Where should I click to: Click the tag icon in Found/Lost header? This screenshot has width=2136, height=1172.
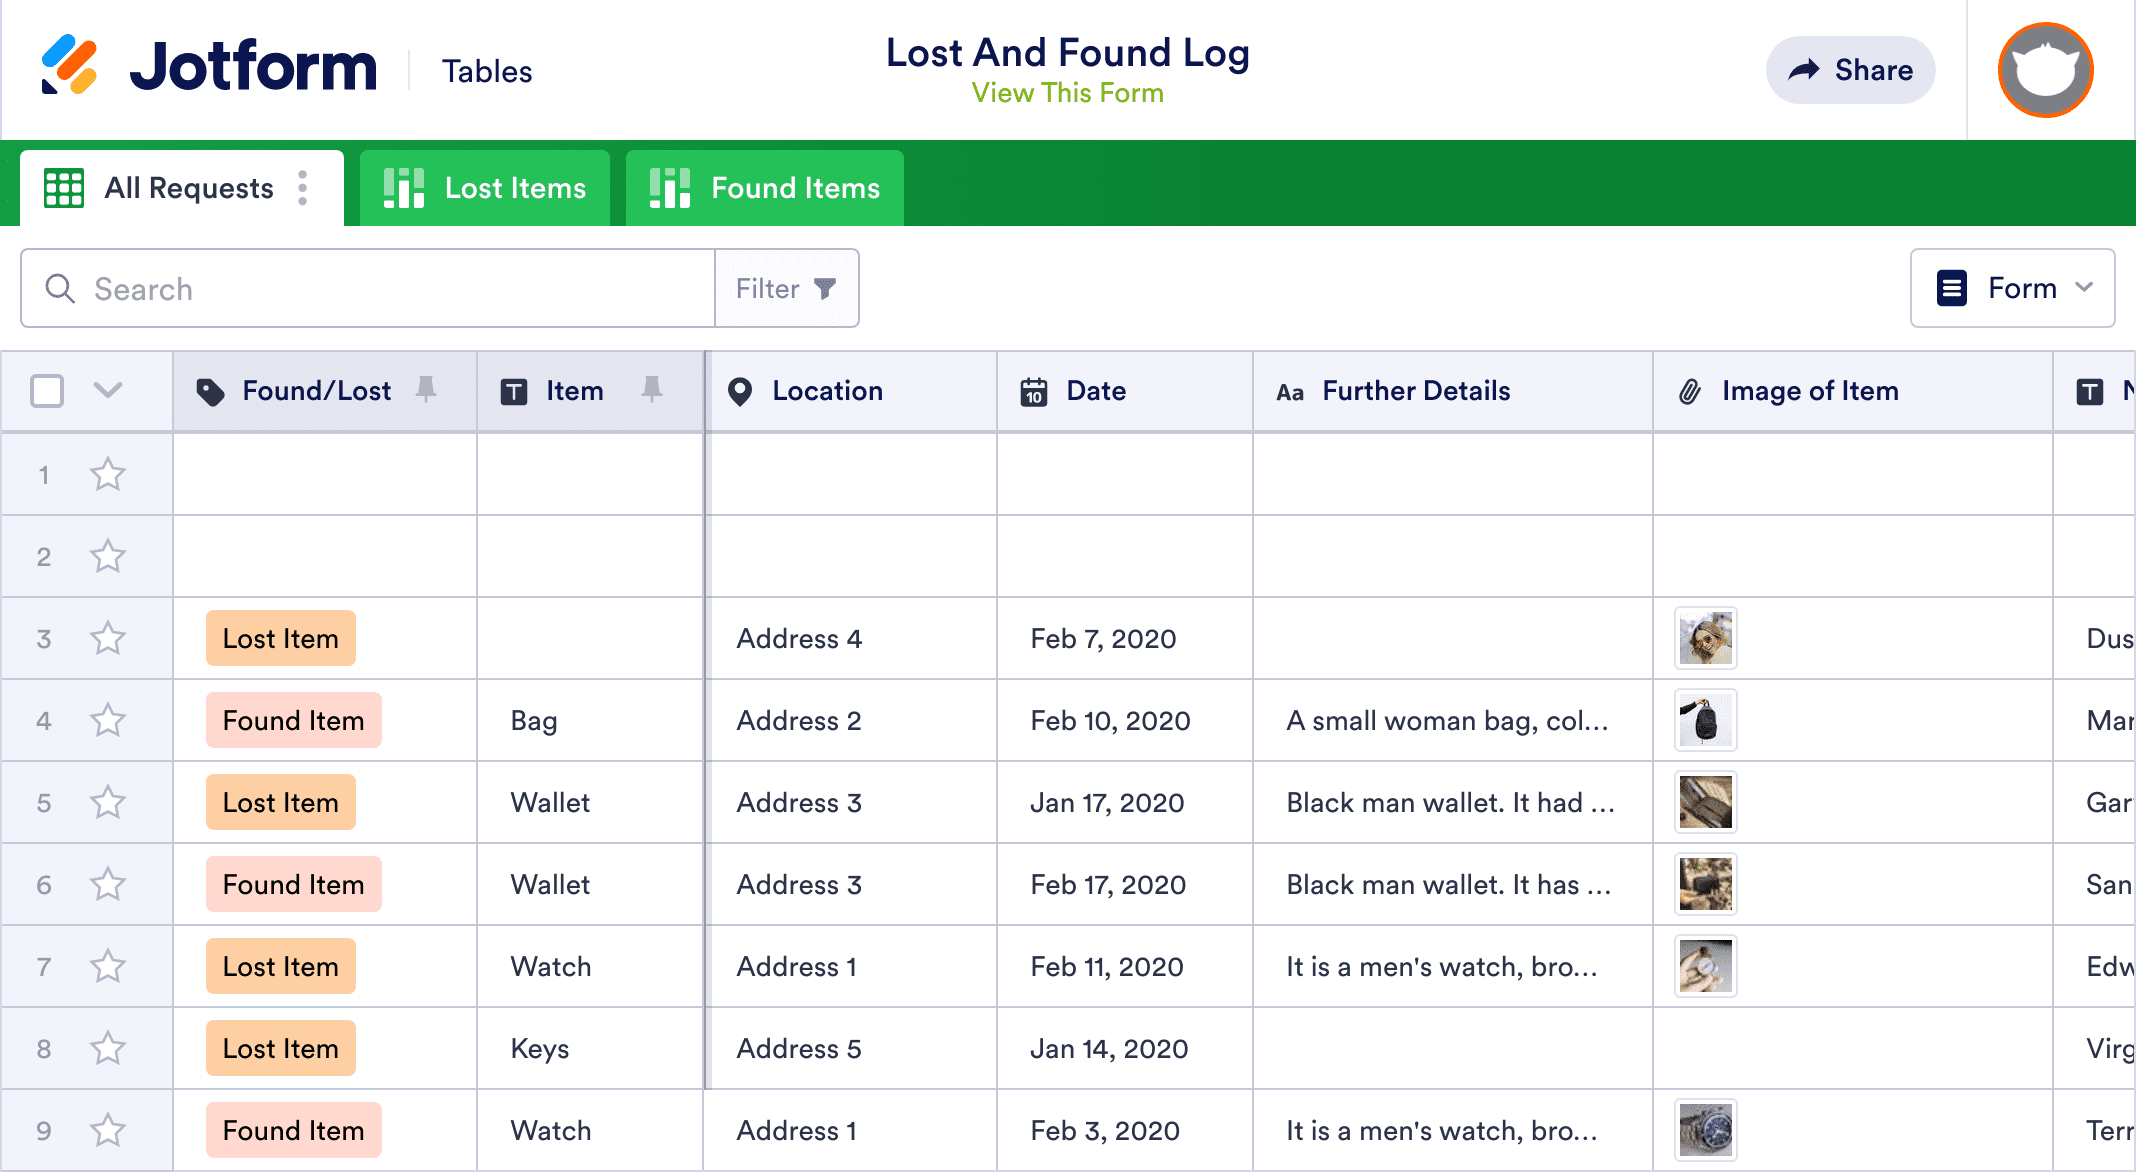211,391
